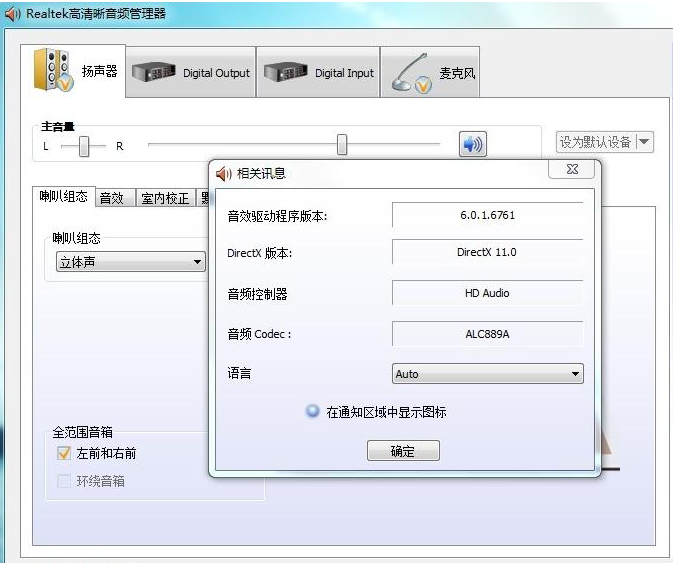Click the speaker icon on 扬声器 tab
Viewport: 673px width, 563px height.
(x=54, y=71)
